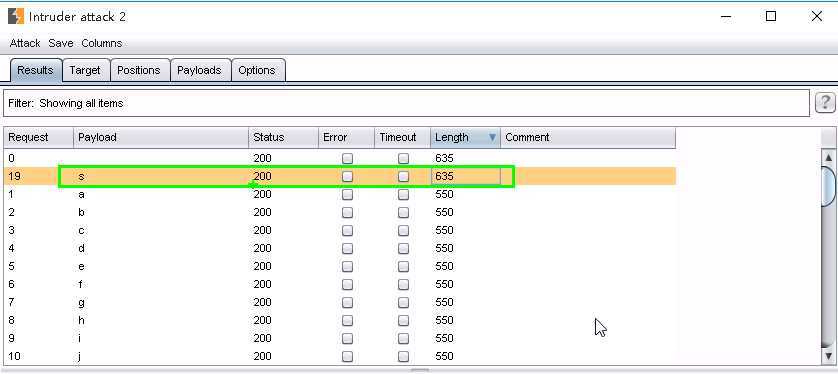Click the 550 length in request 1 row
The height and width of the screenshot is (374, 838).
point(444,194)
